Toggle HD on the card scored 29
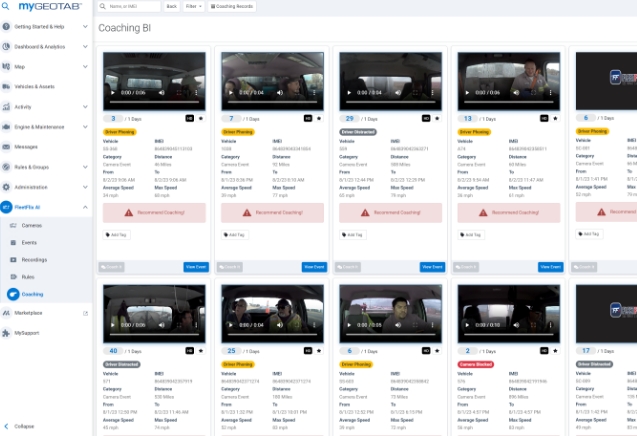 (x=426, y=119)
